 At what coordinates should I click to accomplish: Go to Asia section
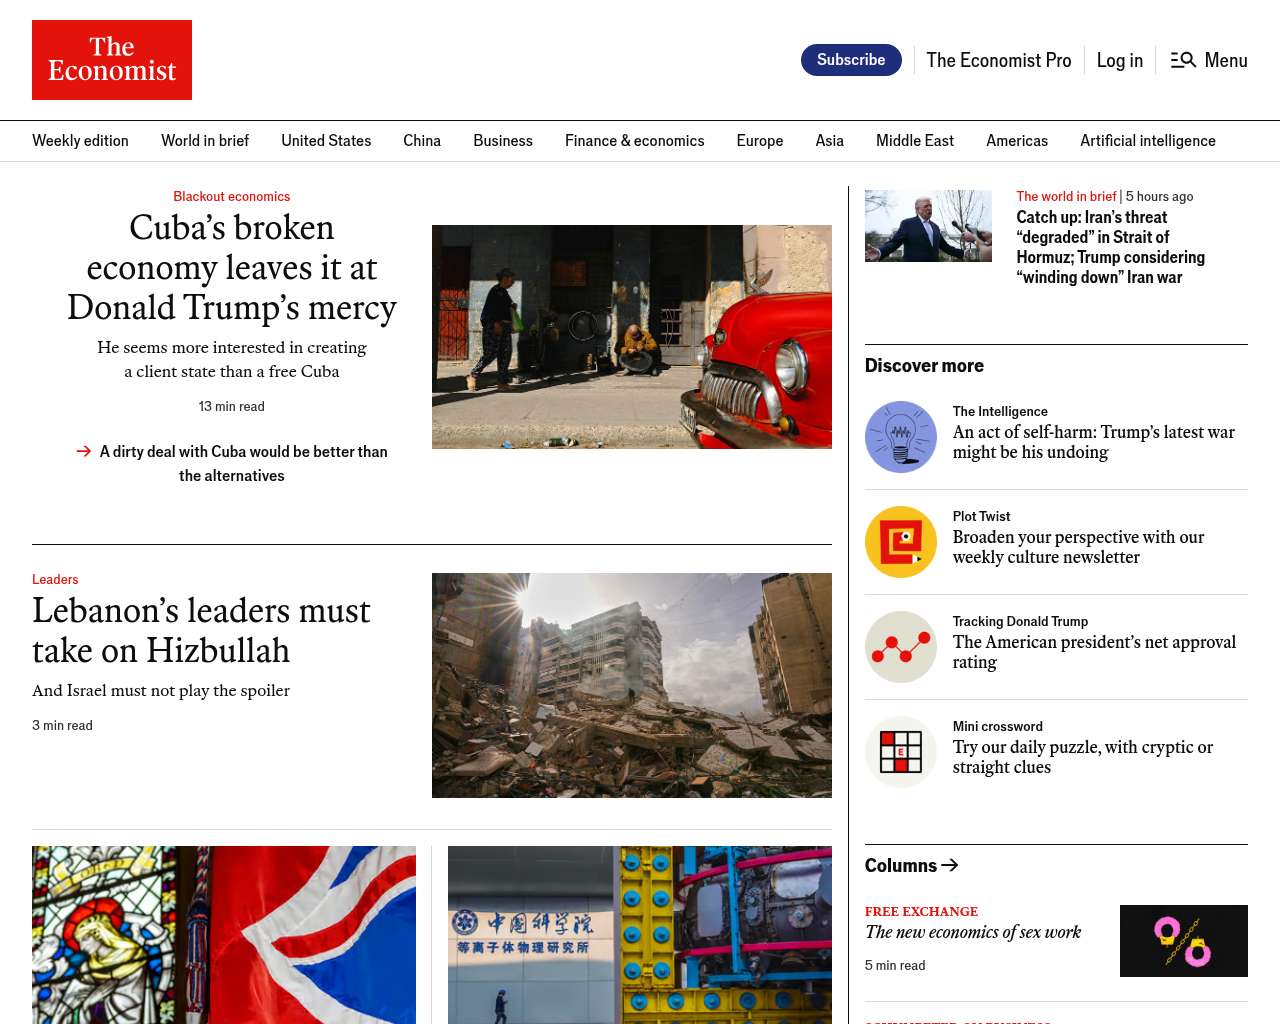(x=830, y=141)
